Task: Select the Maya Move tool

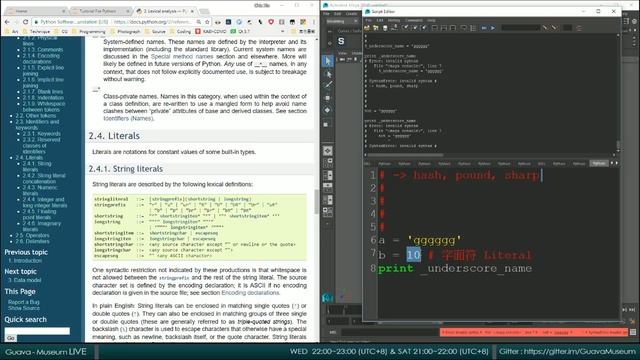Action: (x=328, y=98)
